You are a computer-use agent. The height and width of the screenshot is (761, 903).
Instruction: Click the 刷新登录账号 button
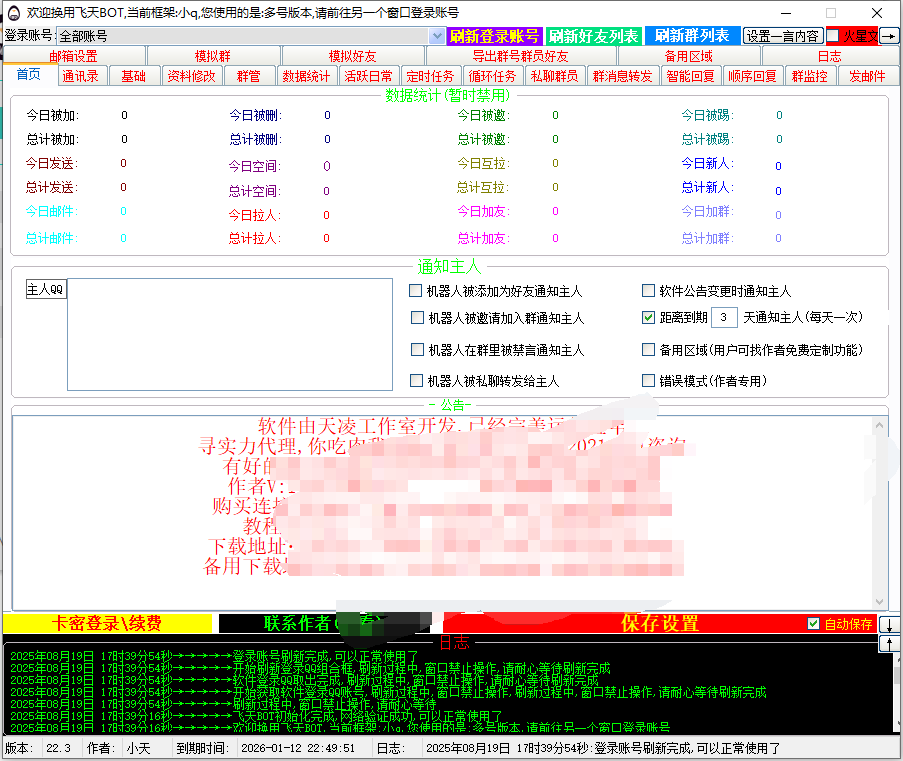495,36
